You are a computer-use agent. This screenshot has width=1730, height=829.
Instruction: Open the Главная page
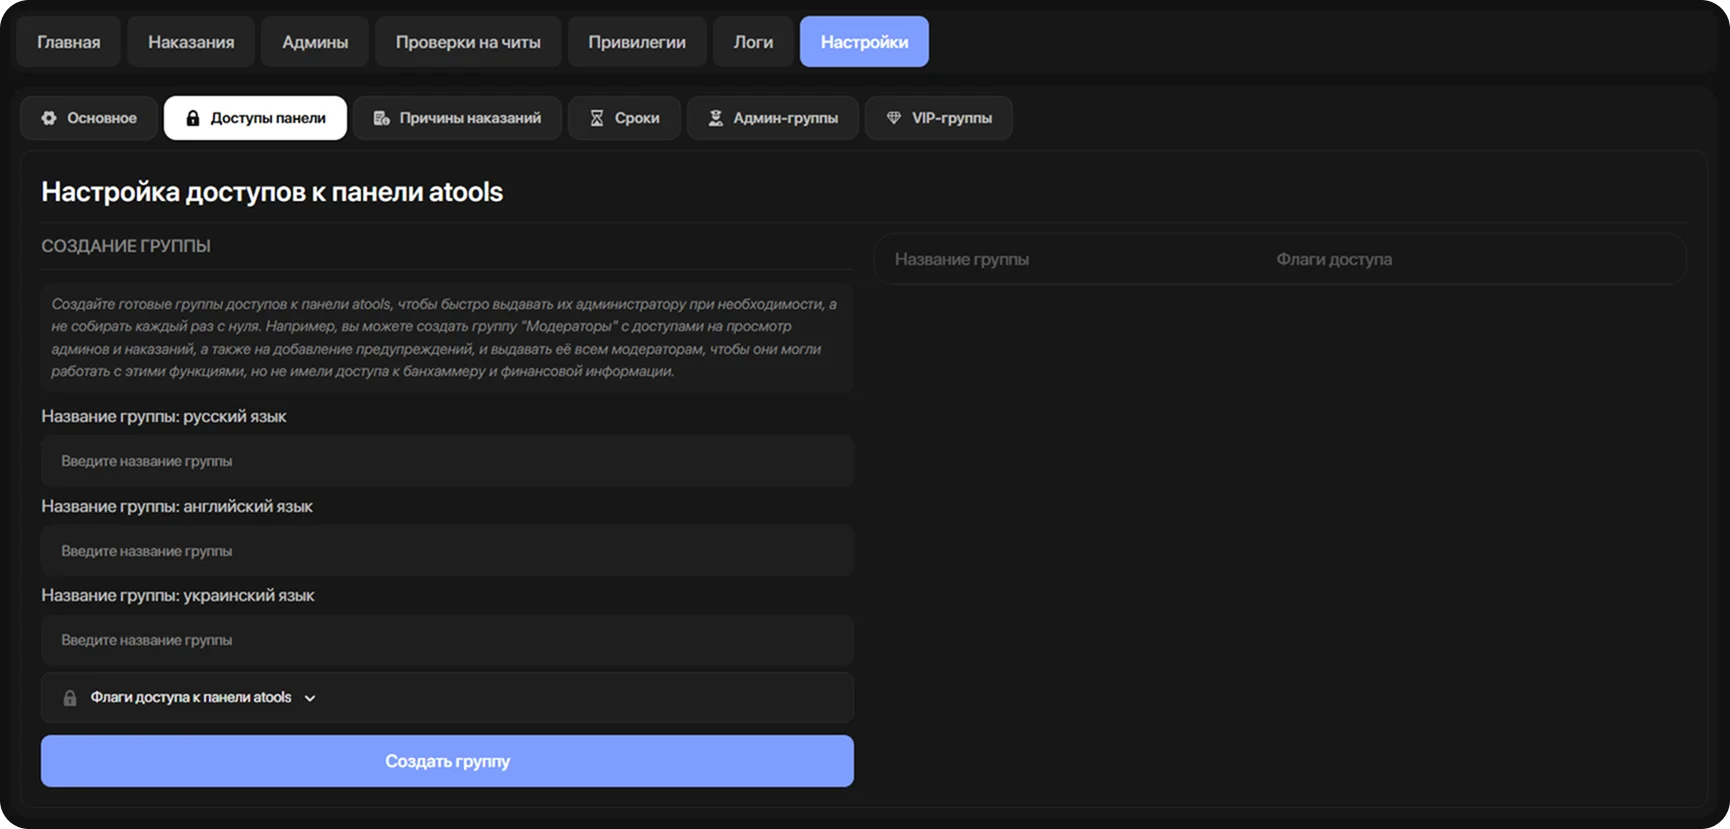[69, 42]
